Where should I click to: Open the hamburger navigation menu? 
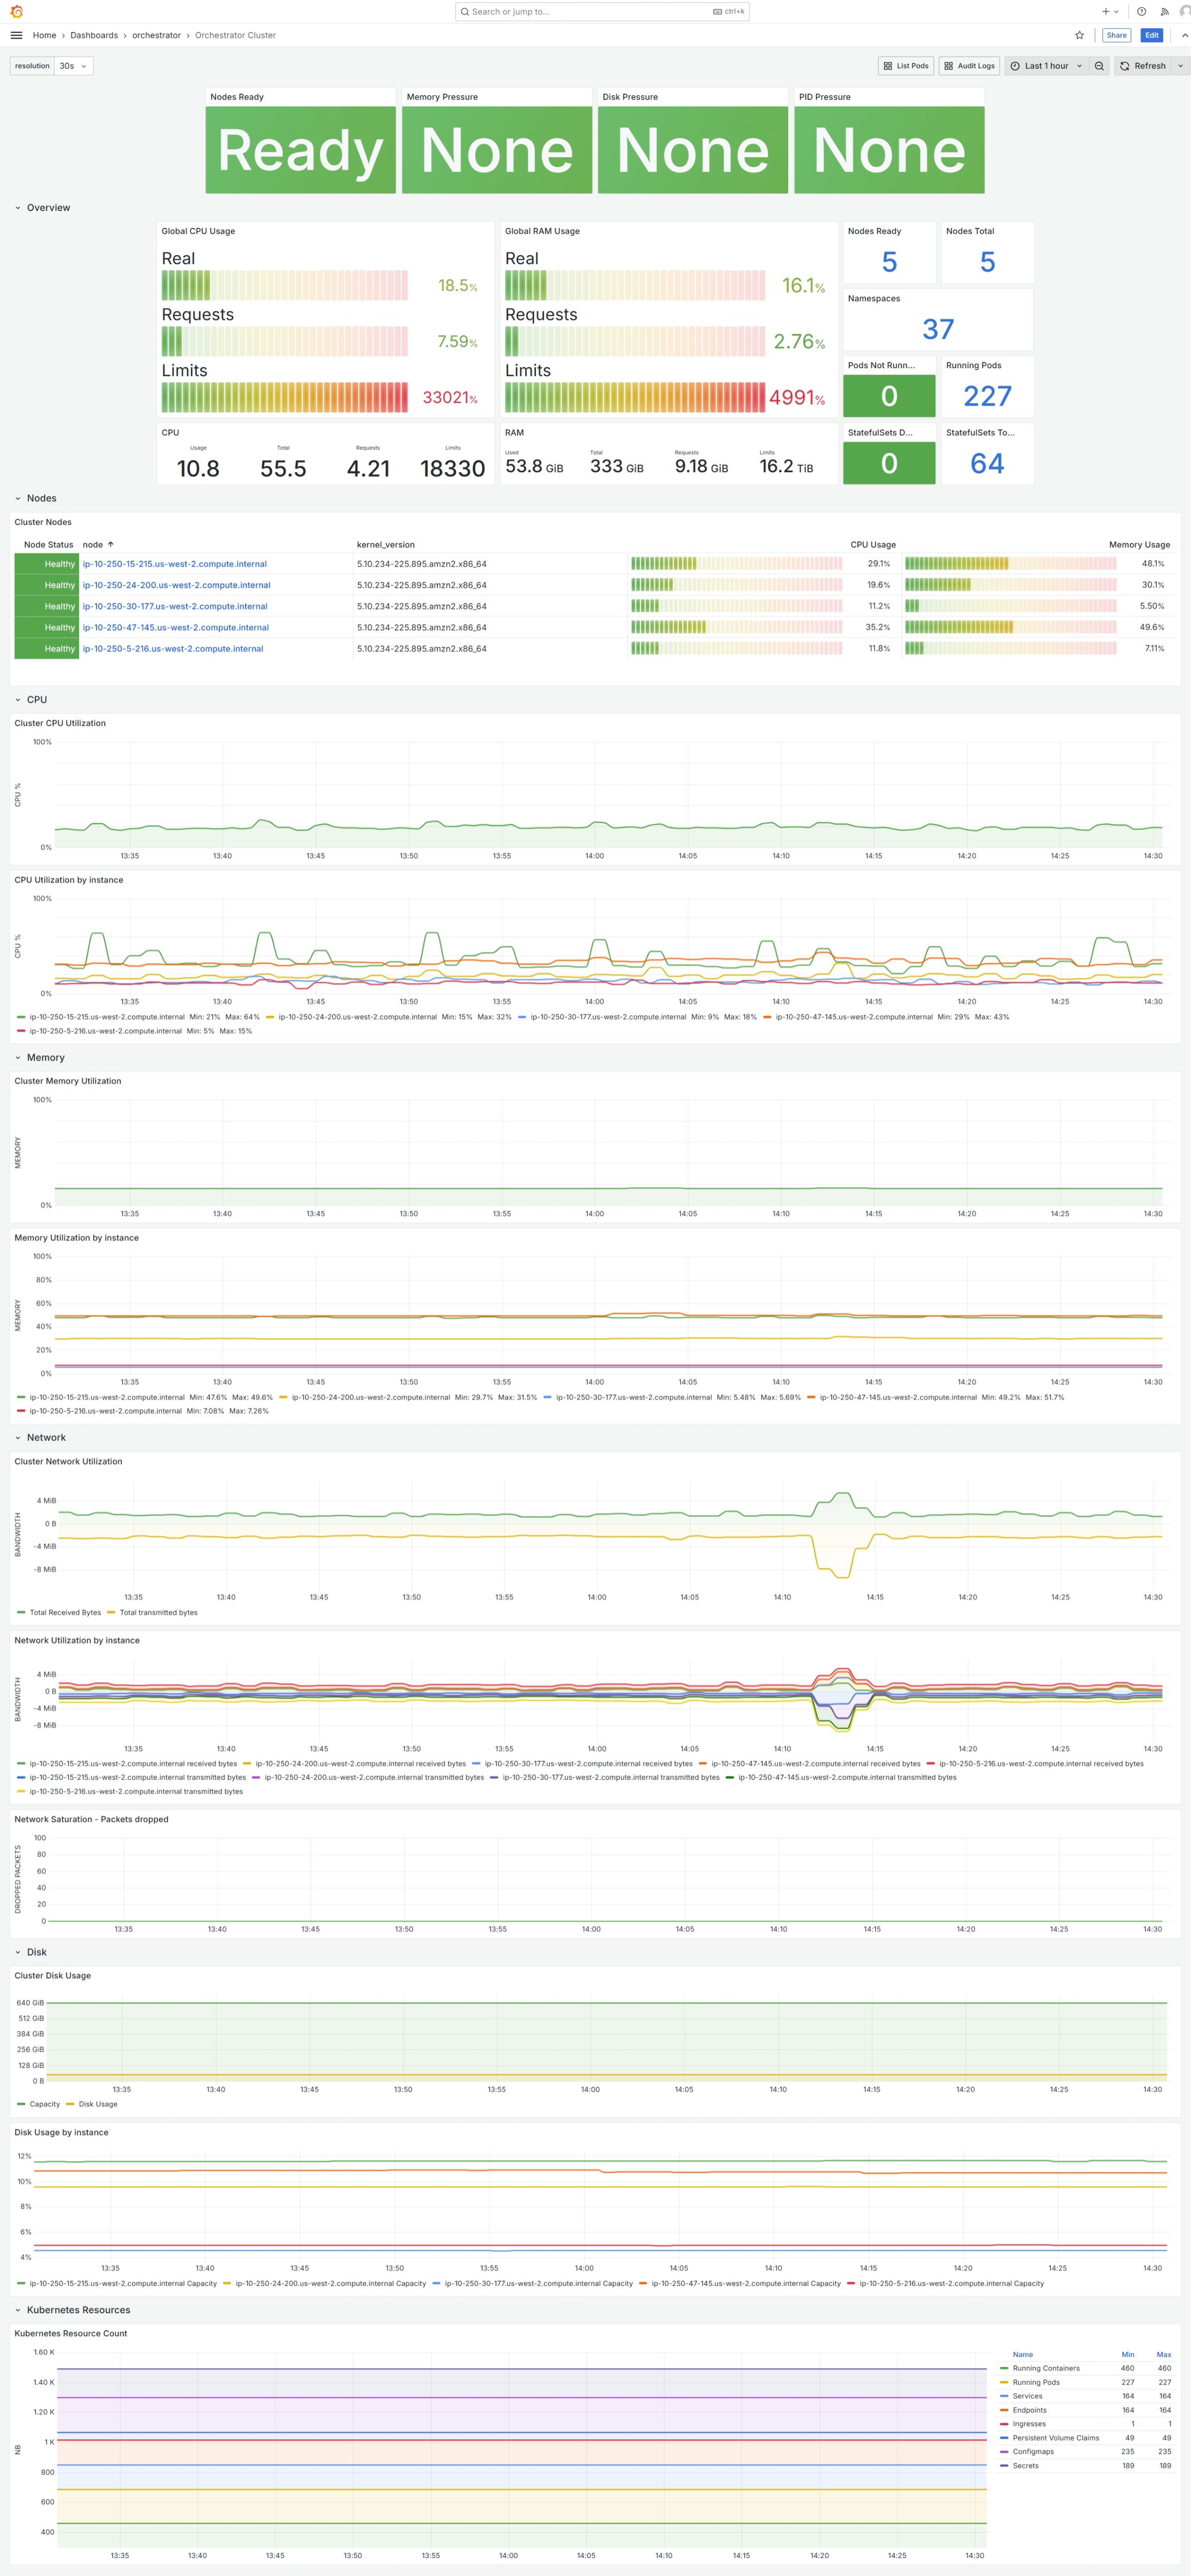(x=16, y=35)
